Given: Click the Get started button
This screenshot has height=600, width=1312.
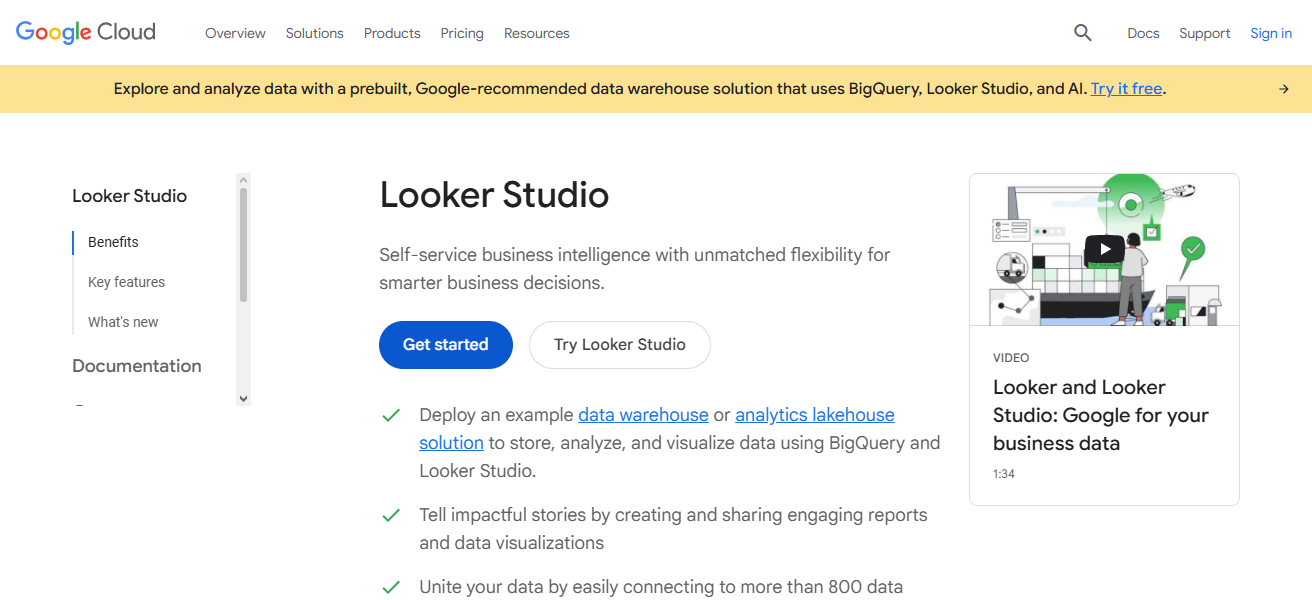Looking at the screenshot, I should [445, 344].
